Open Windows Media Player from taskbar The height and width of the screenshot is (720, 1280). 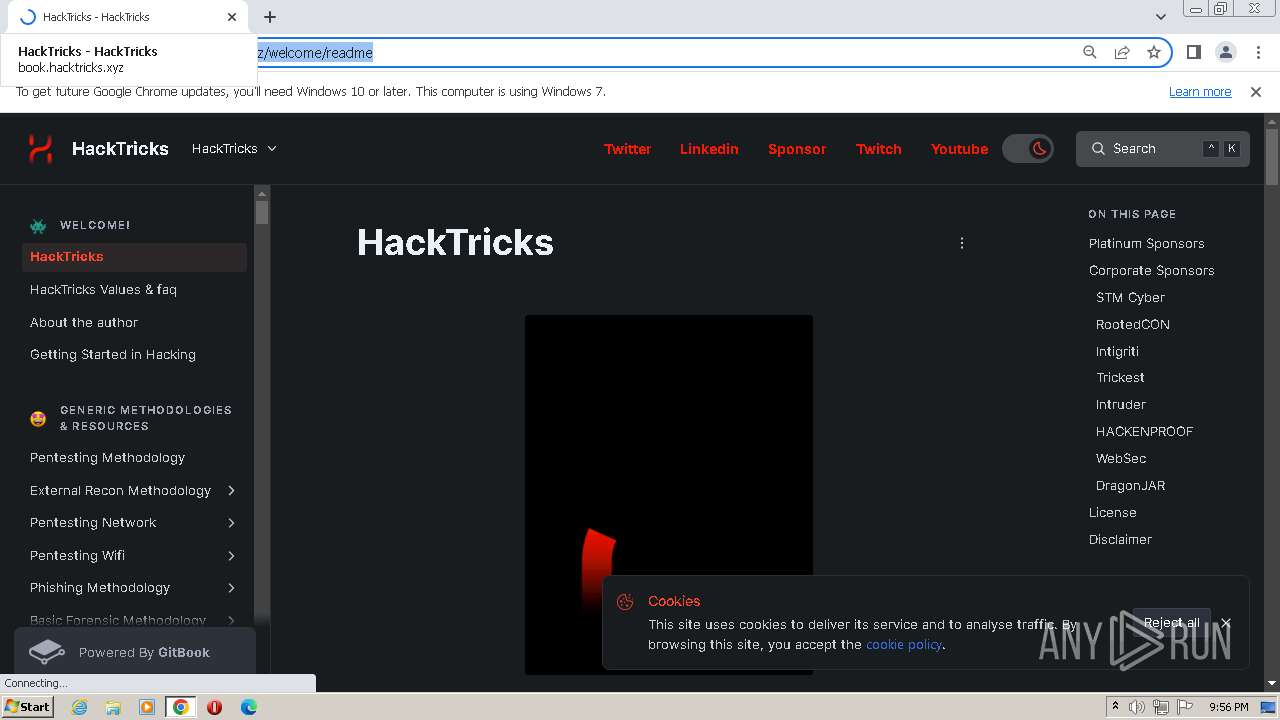tap(147, 707)
